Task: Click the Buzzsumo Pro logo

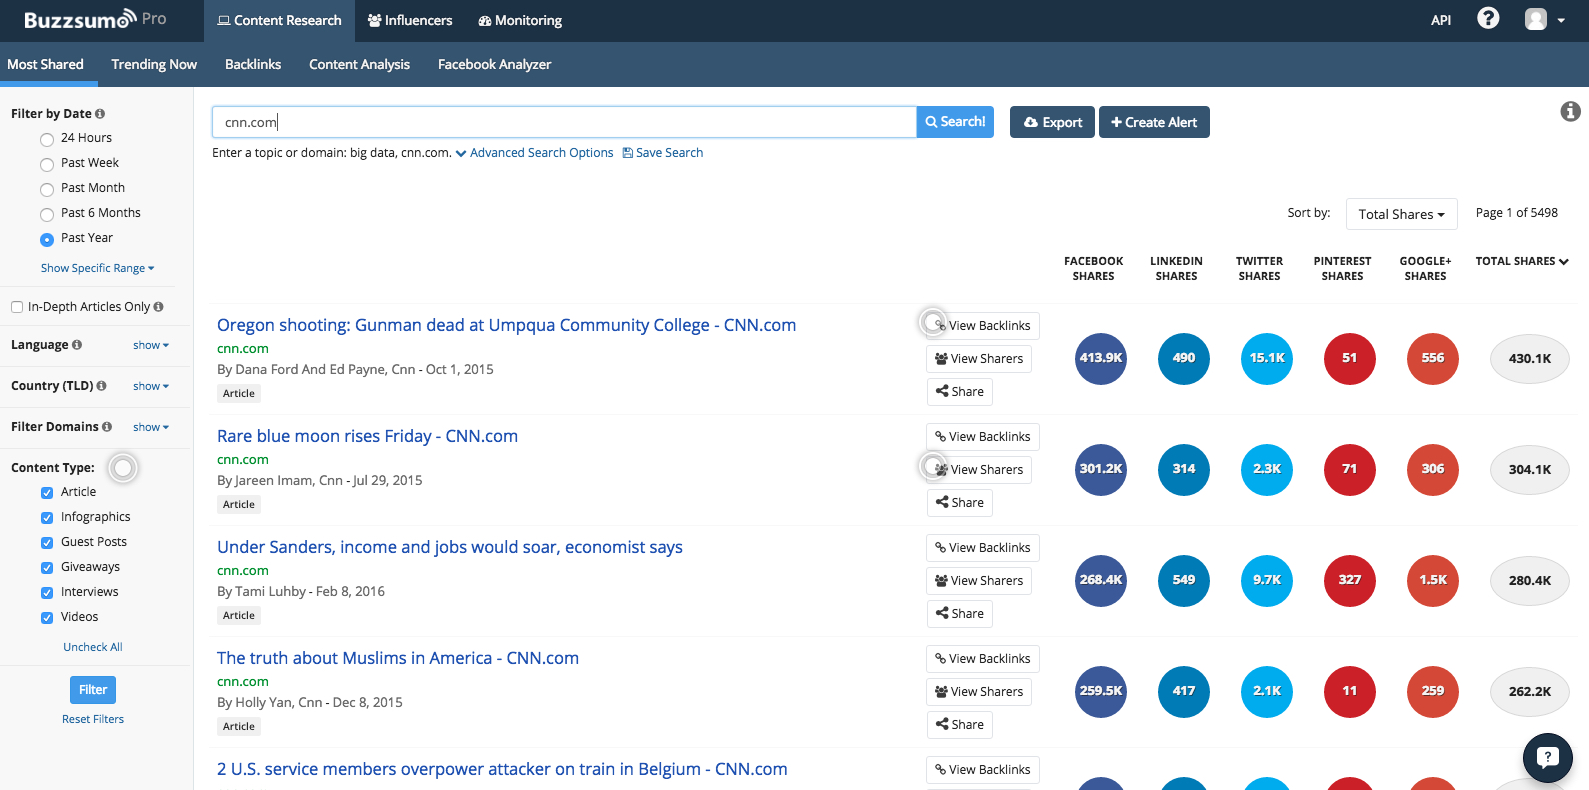Action: click(x=95, y=19)
